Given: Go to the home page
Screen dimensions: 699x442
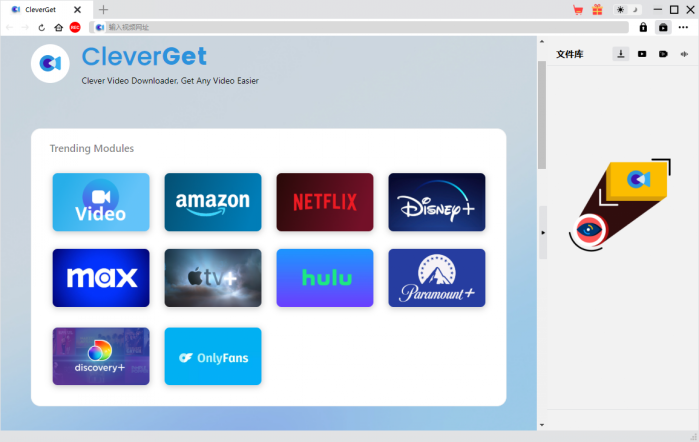Looking at the screenshot, I should [x=58, y=27].
